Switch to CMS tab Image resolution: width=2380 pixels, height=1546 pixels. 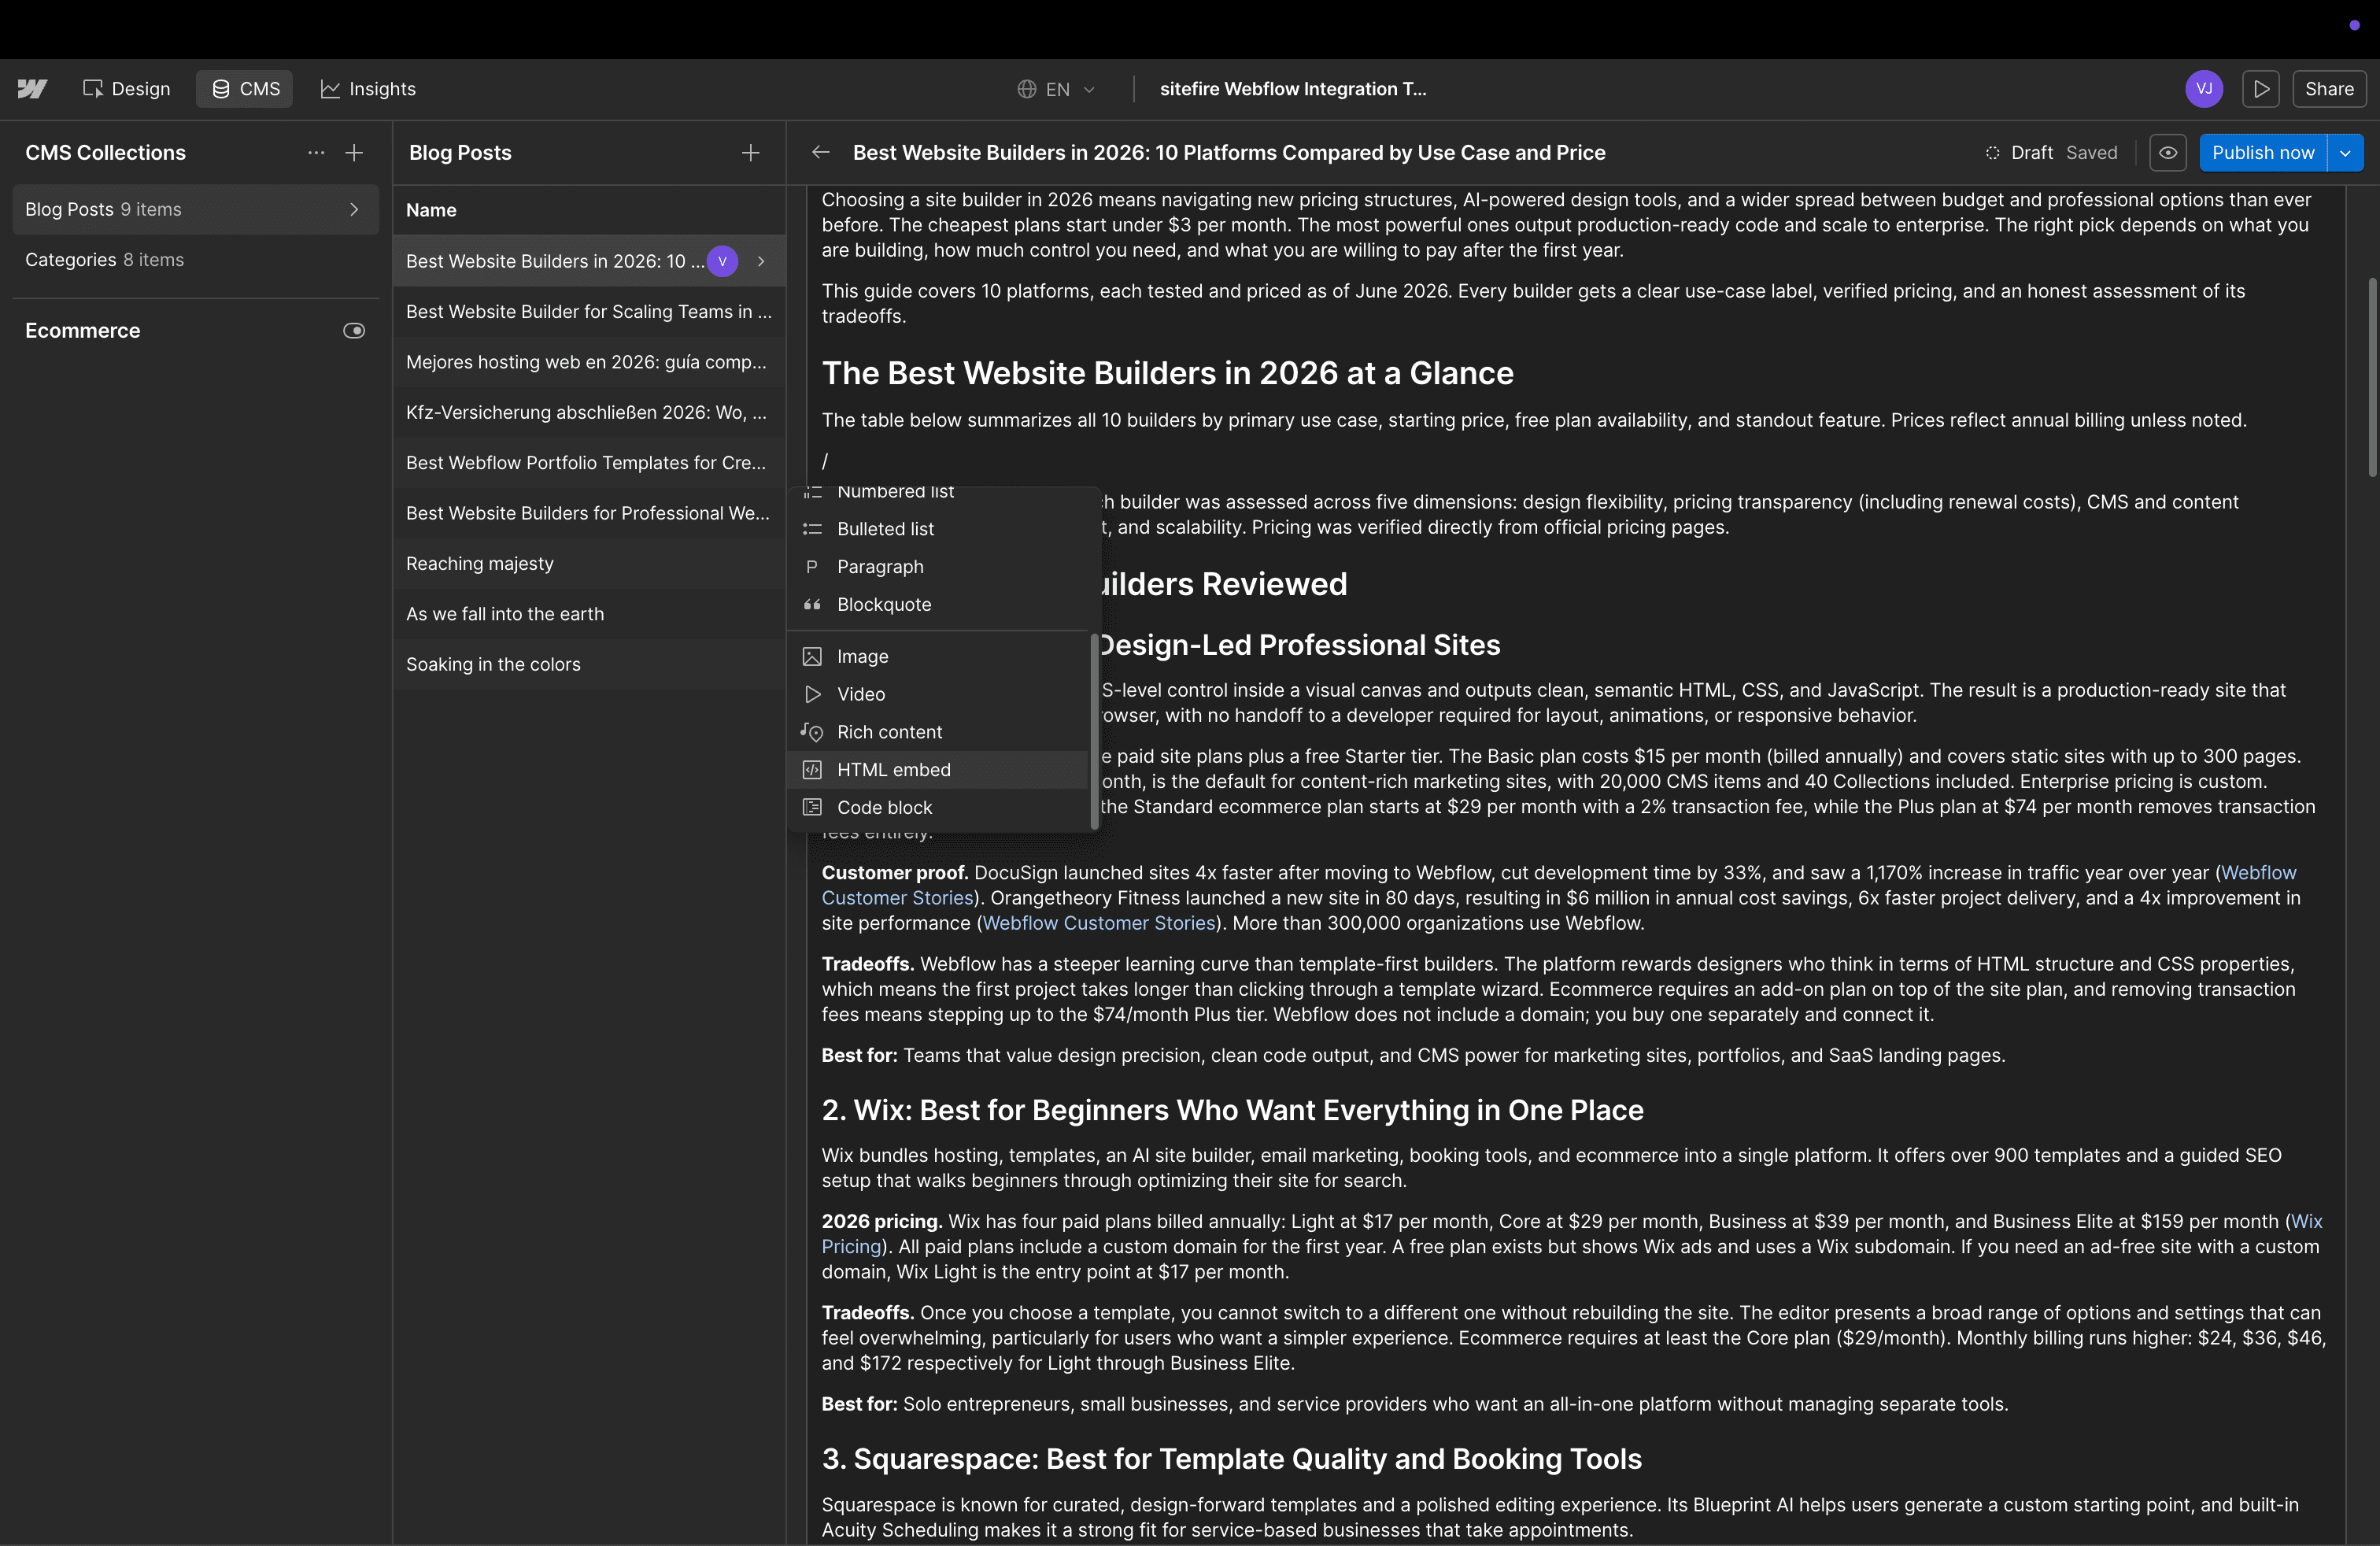click(x=245, y=89)
